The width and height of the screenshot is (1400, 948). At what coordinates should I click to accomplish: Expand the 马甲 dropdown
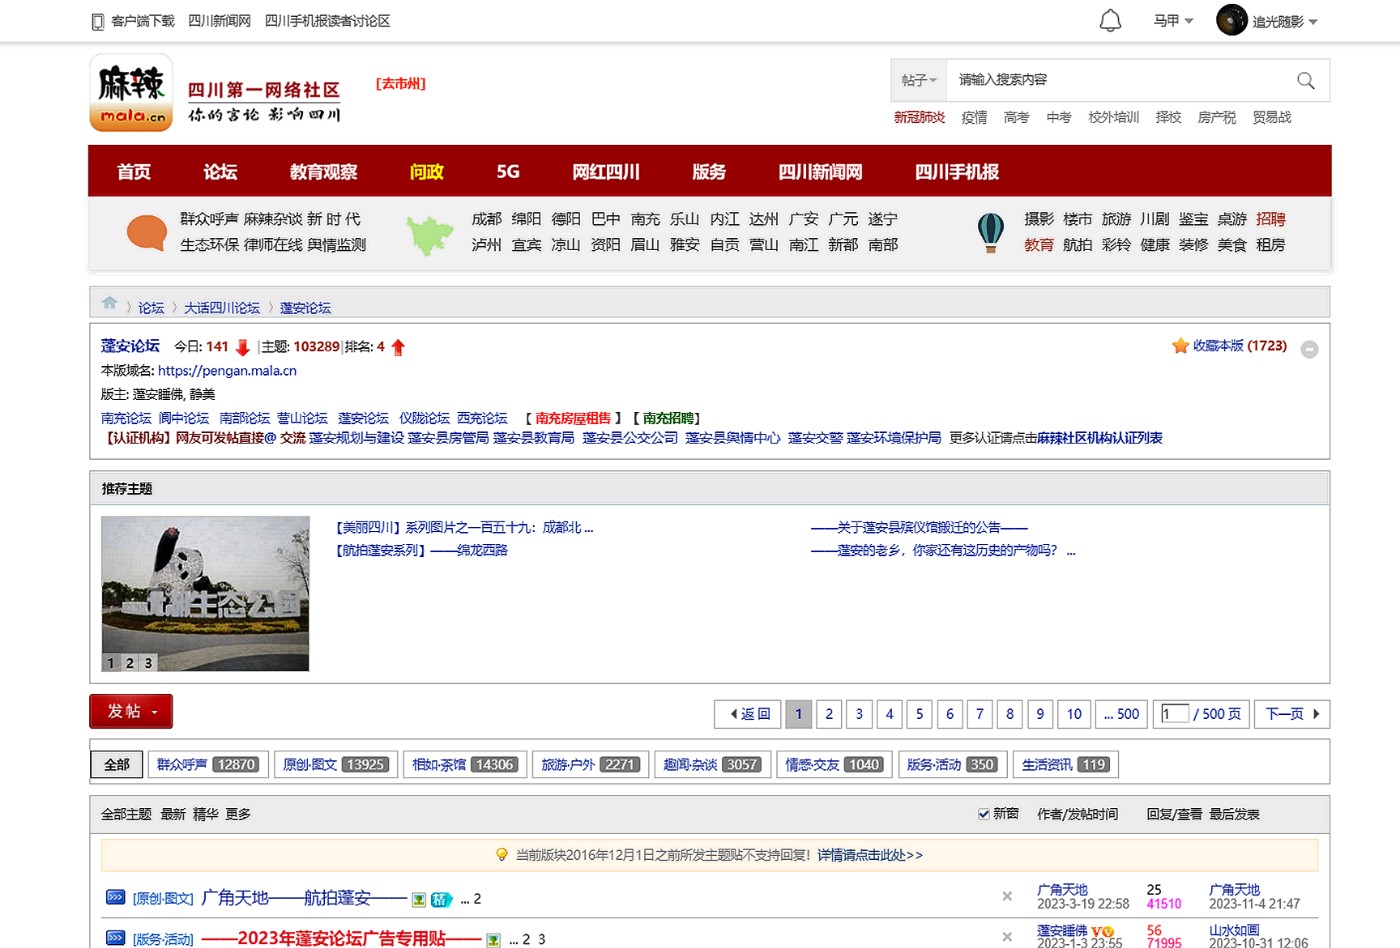click(x=1173, y=21)
